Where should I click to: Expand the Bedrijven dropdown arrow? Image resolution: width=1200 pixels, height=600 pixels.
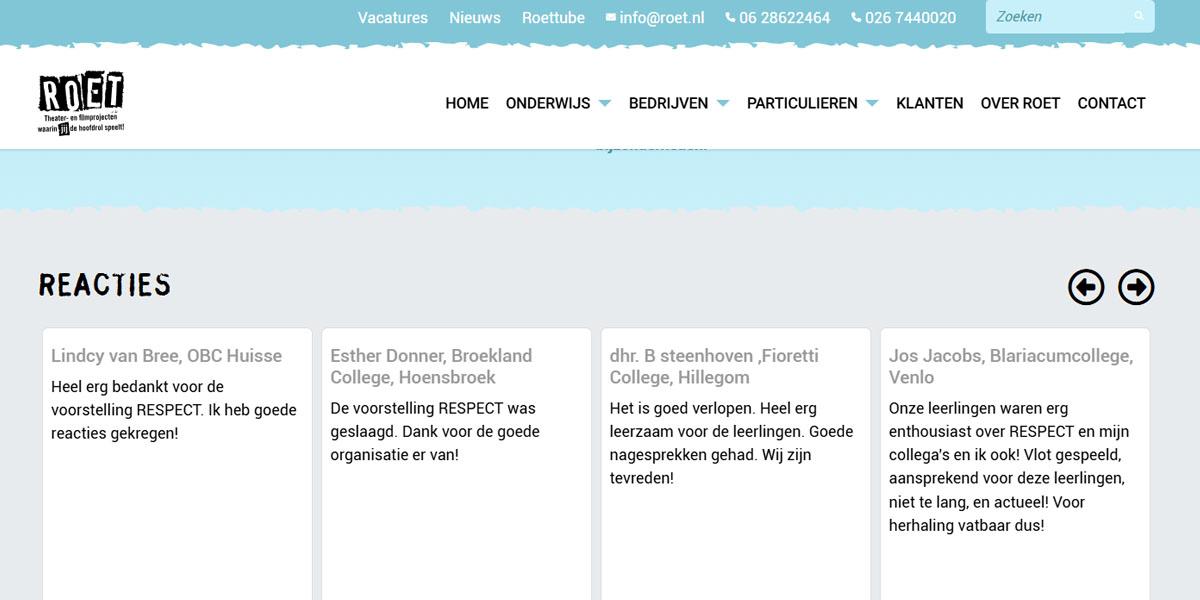click(722, 104)
